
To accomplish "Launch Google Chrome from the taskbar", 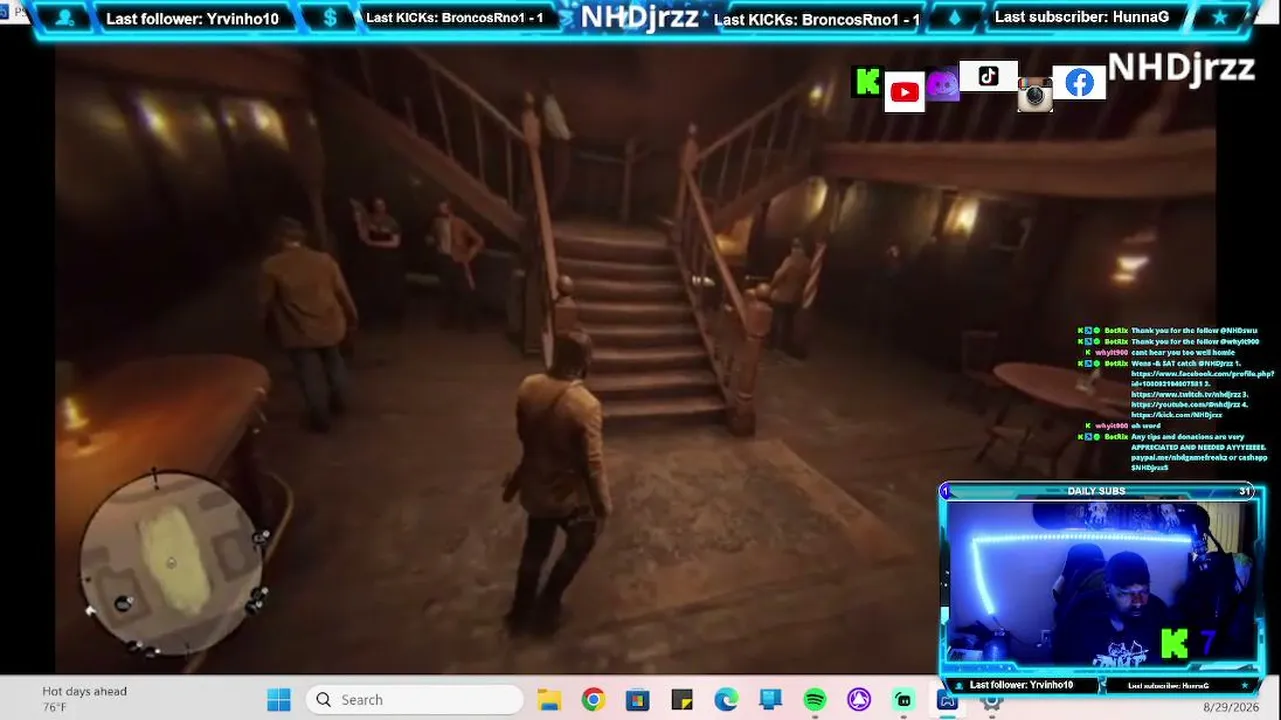I will pos(593,700).
